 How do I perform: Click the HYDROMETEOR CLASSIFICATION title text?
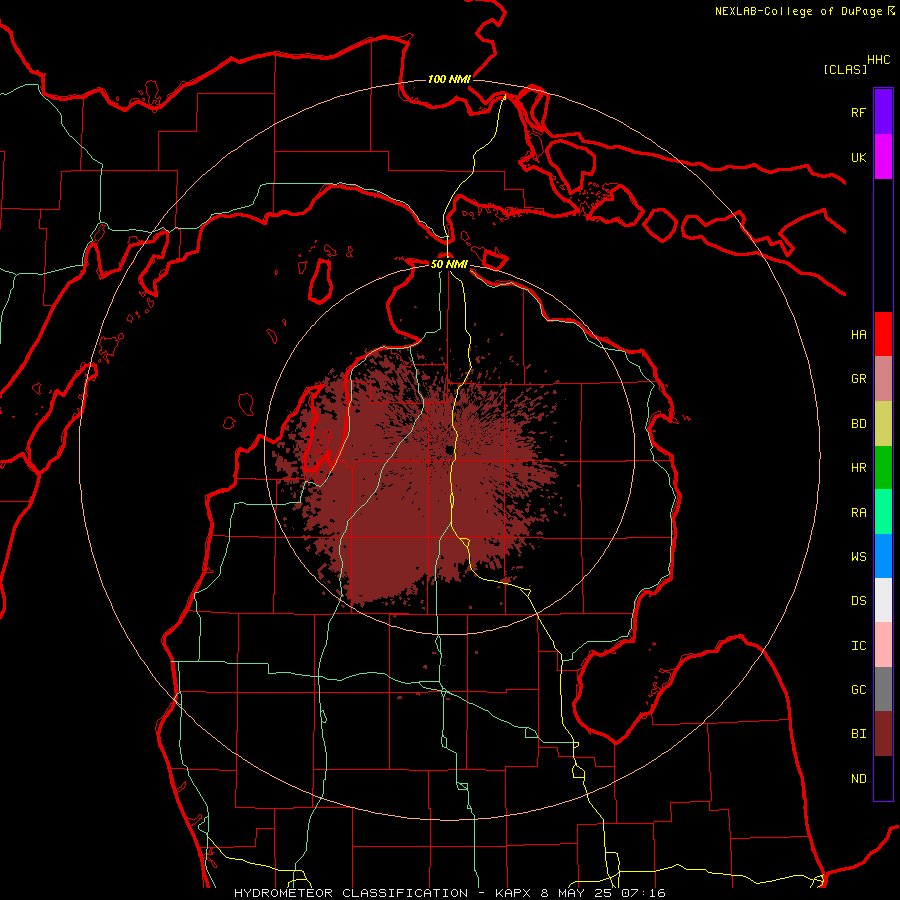click(351, 893)
